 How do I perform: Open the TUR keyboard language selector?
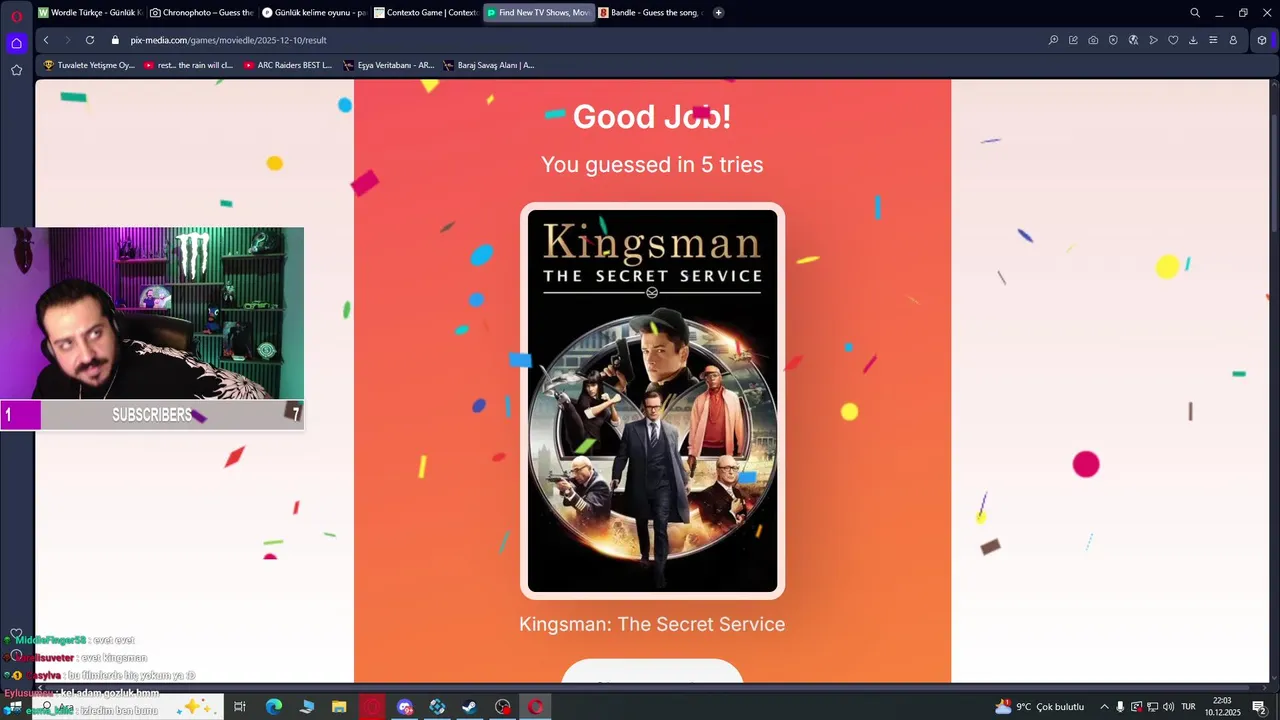click(1188, 707)
